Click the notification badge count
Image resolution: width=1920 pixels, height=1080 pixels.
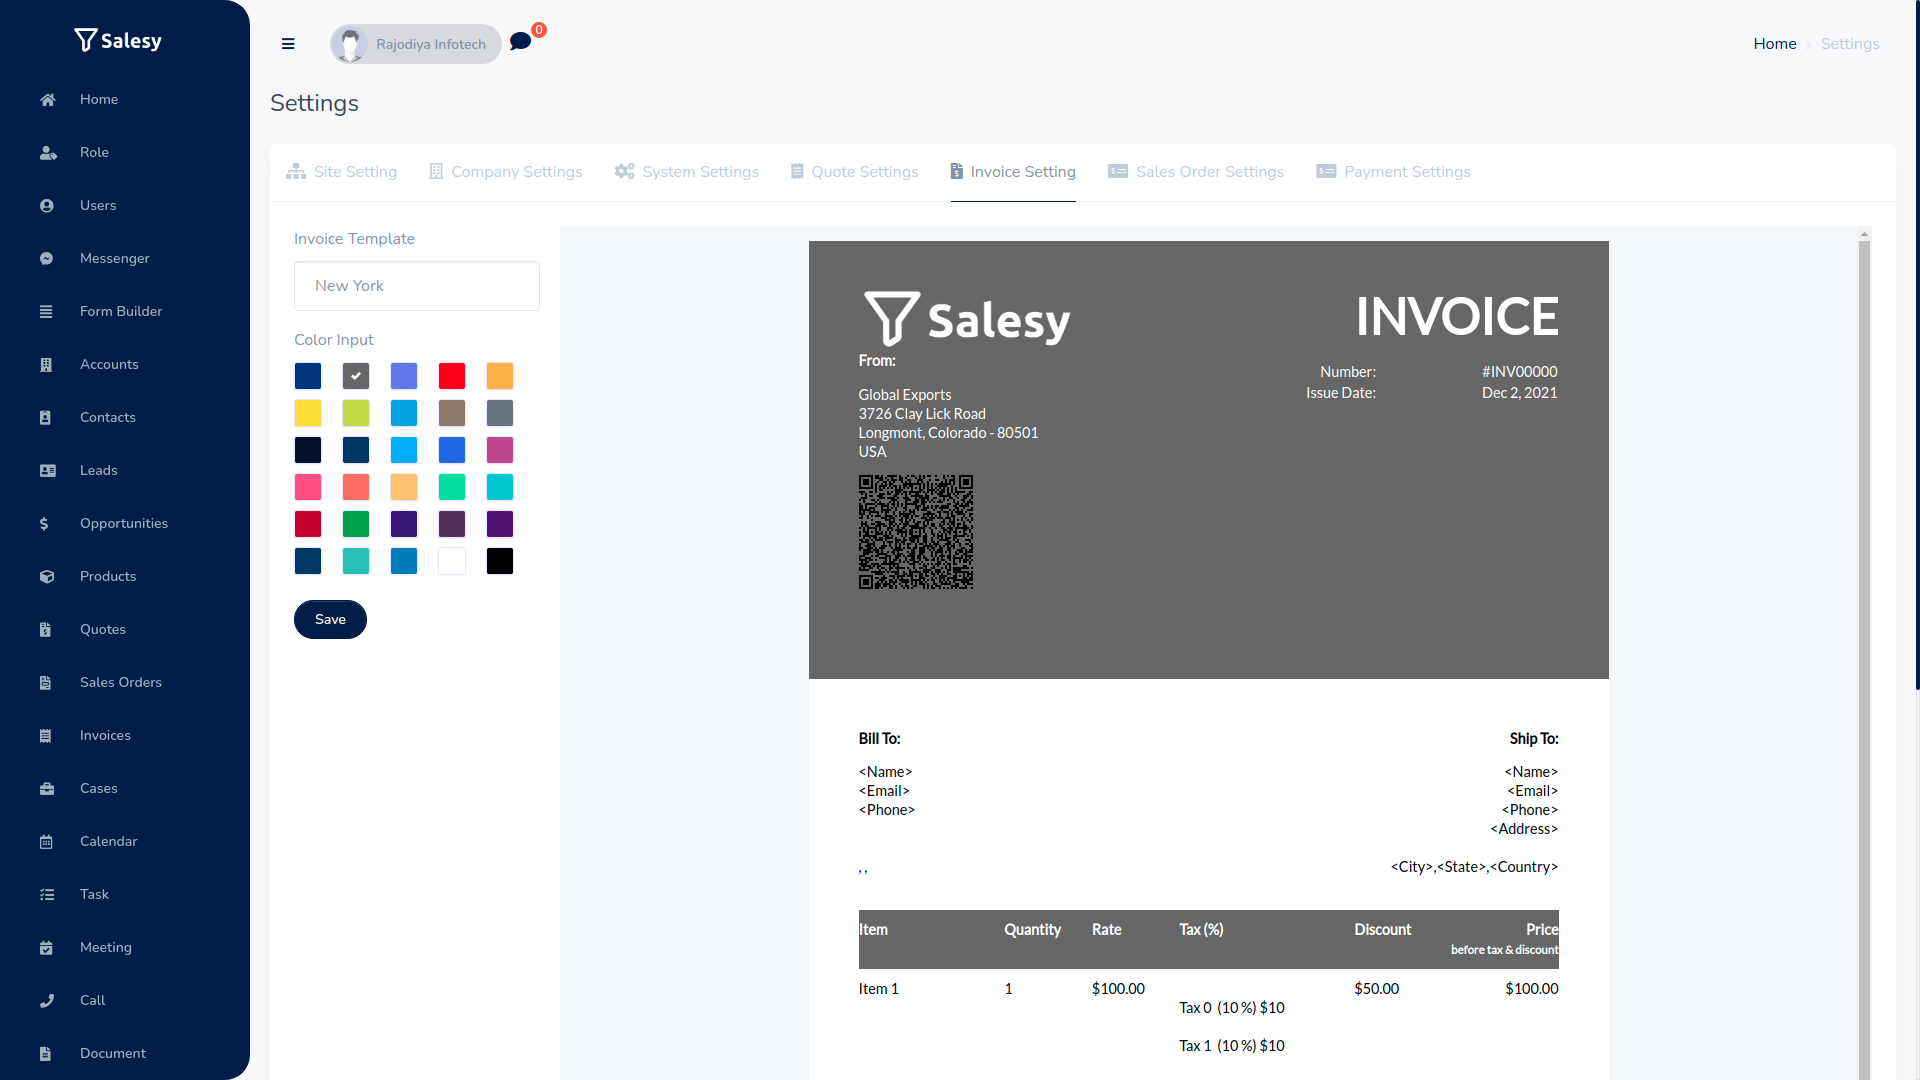click(x=539, y=30)
